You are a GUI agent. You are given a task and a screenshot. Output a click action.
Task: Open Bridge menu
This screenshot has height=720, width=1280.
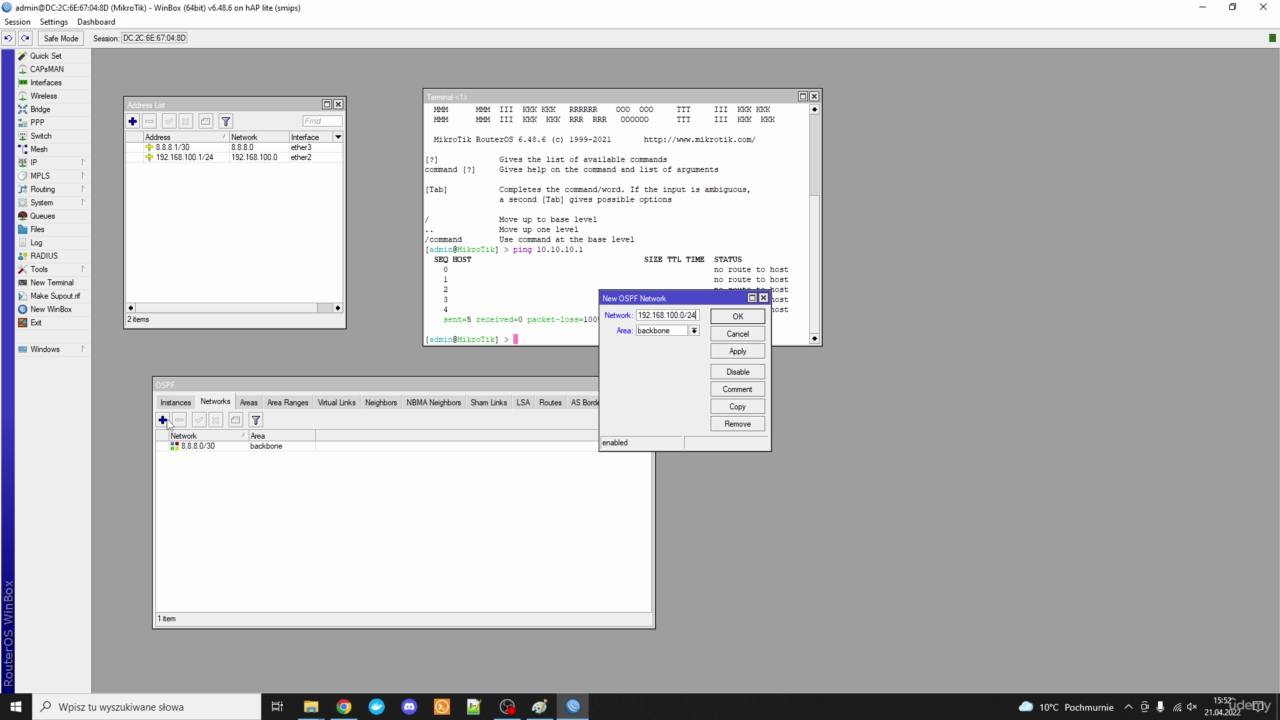40,109
